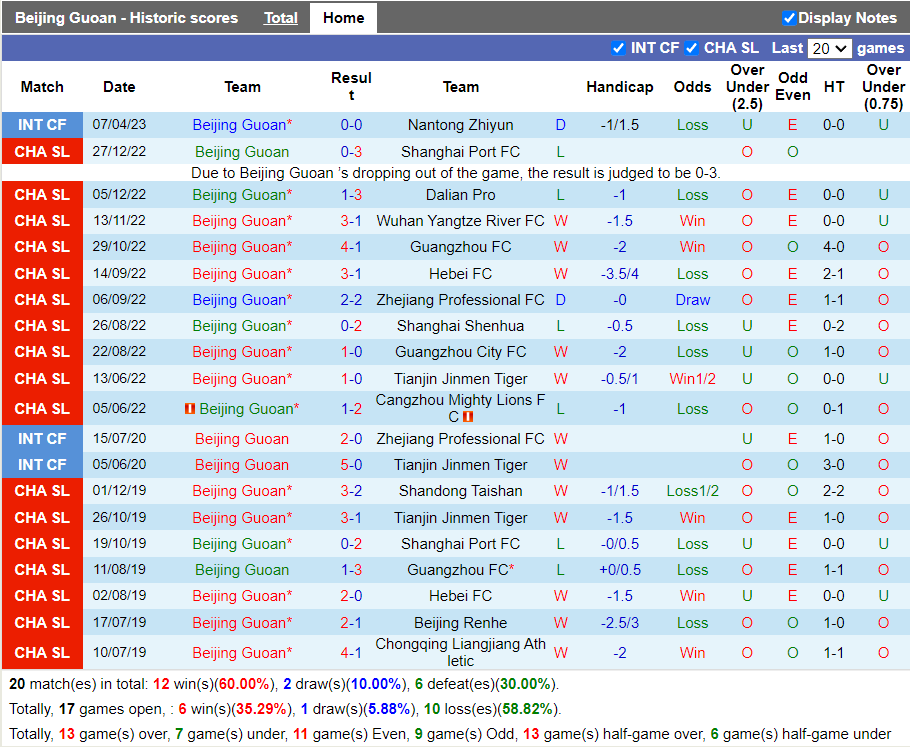The height and width of the screenshot is (747, 910).
Task: Click the Dalian Pro team name
Action: coord(460,195)
